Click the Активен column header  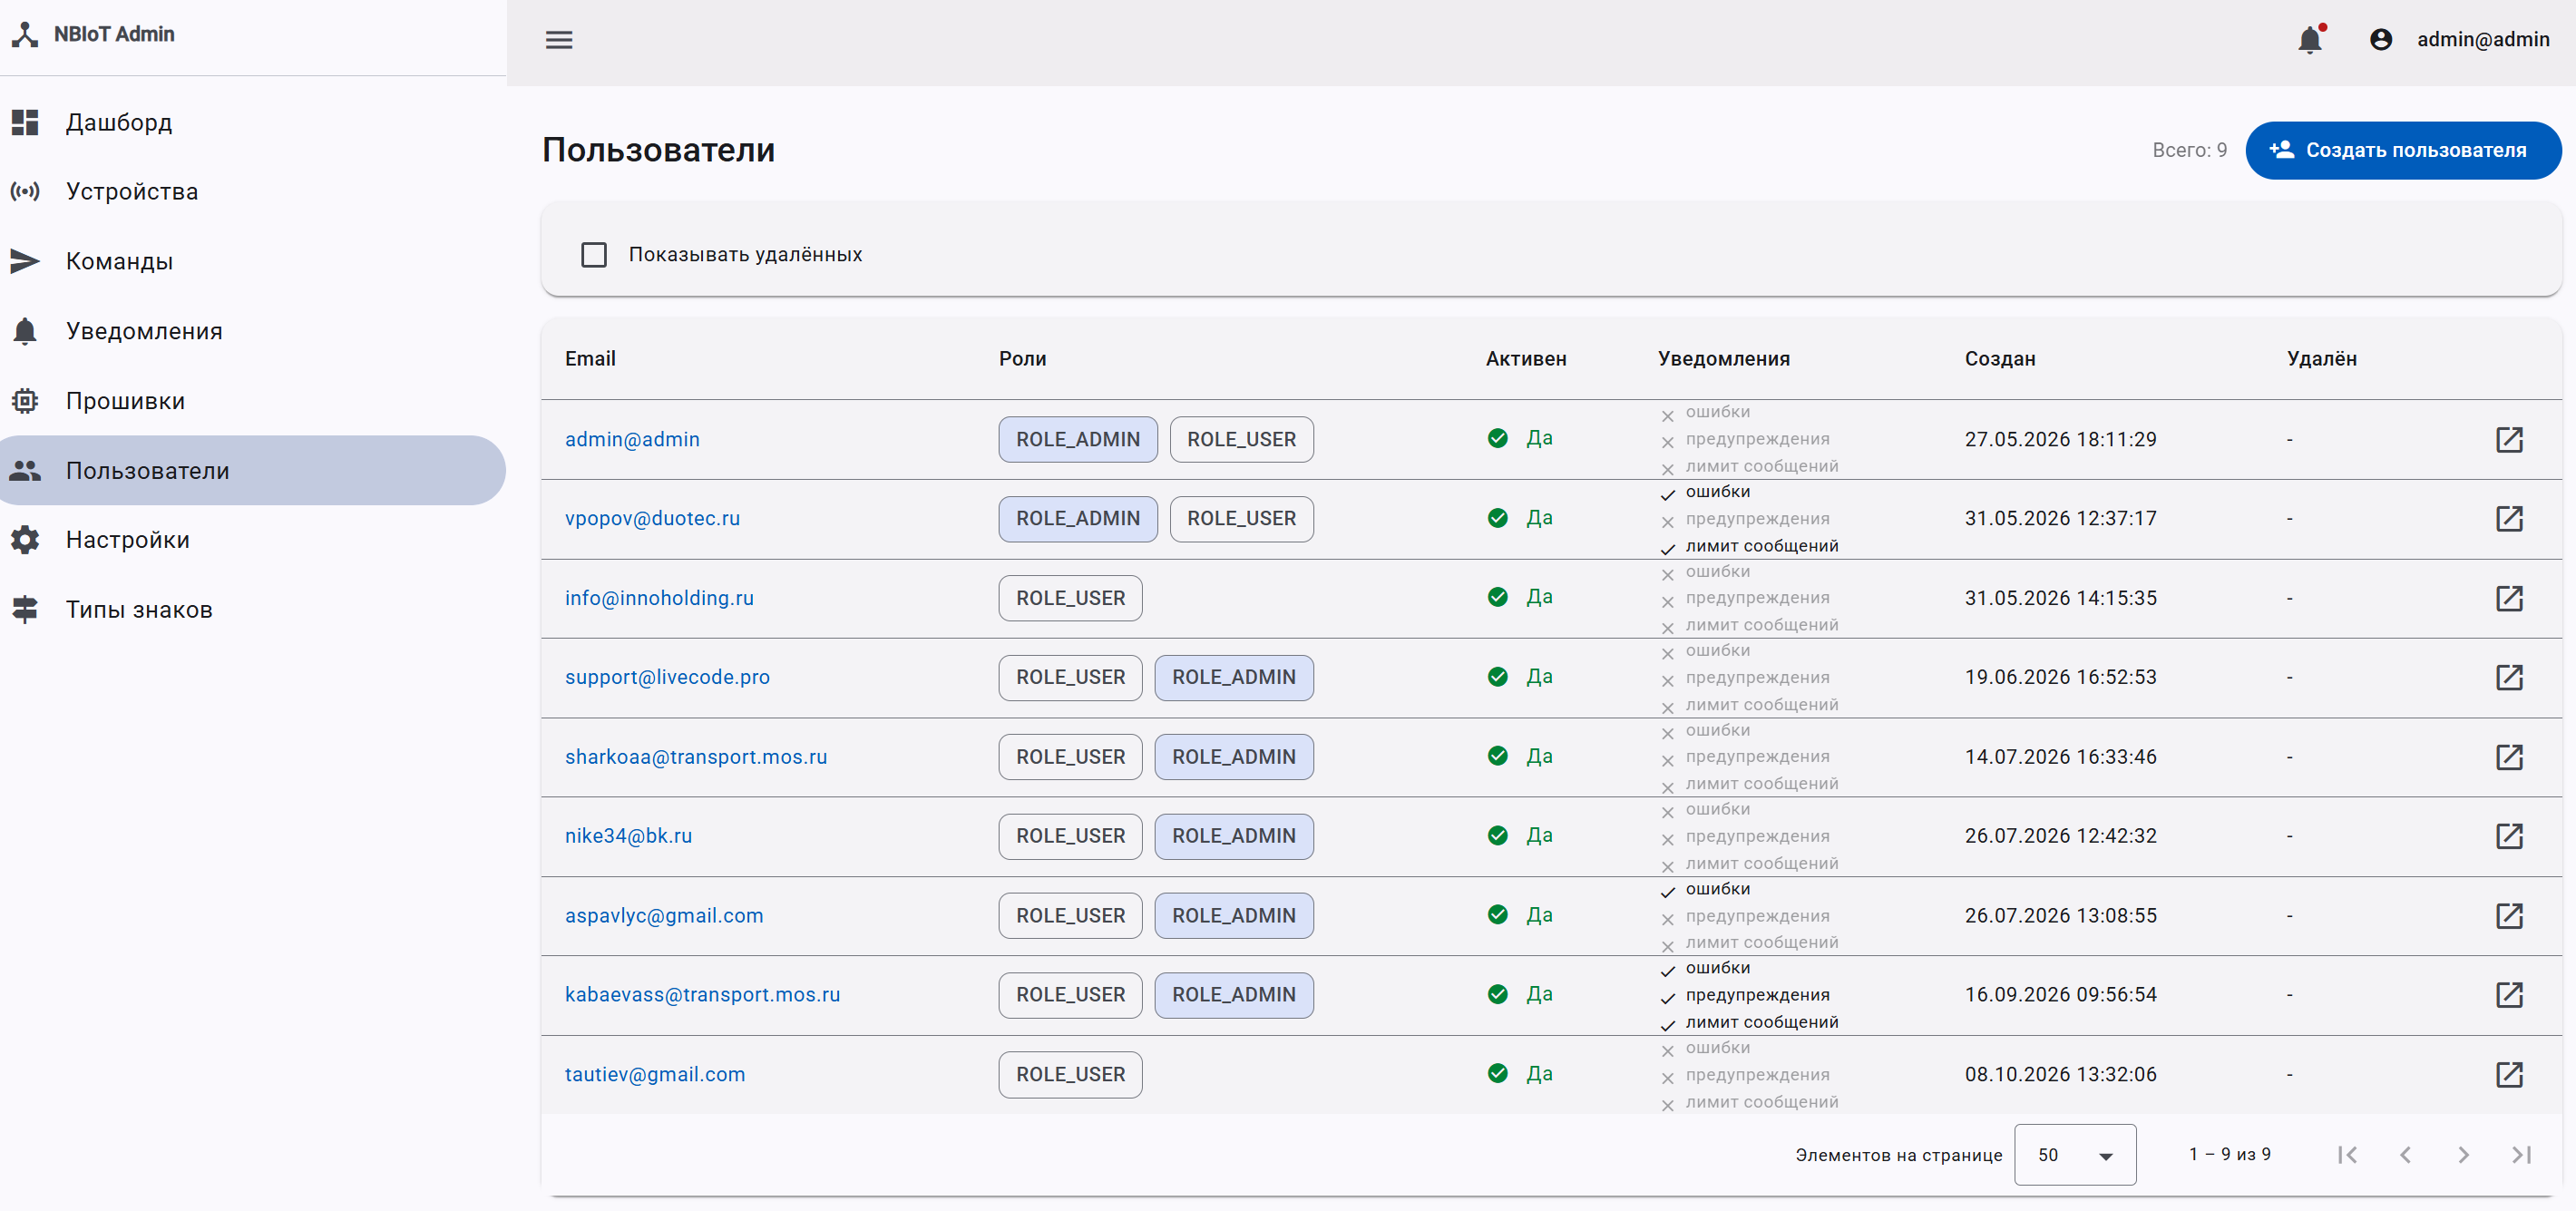[x=1526, y=359]
